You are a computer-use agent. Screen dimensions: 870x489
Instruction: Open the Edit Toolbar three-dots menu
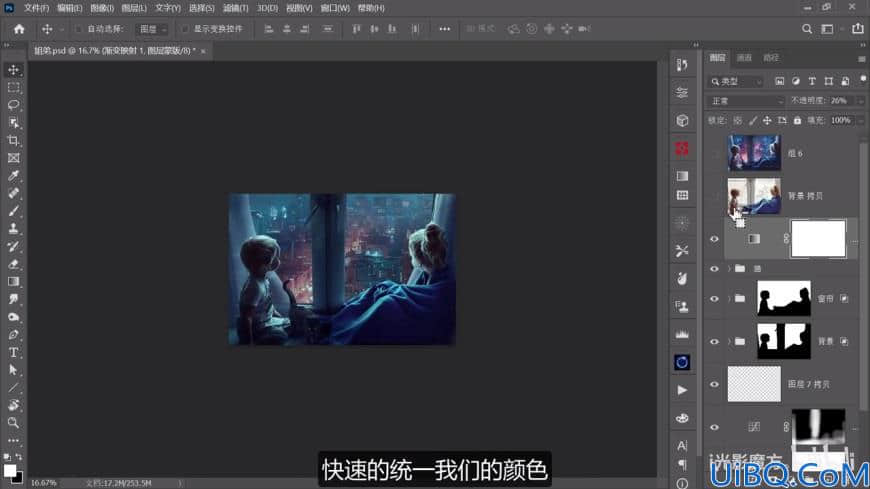tap(13, 441)
